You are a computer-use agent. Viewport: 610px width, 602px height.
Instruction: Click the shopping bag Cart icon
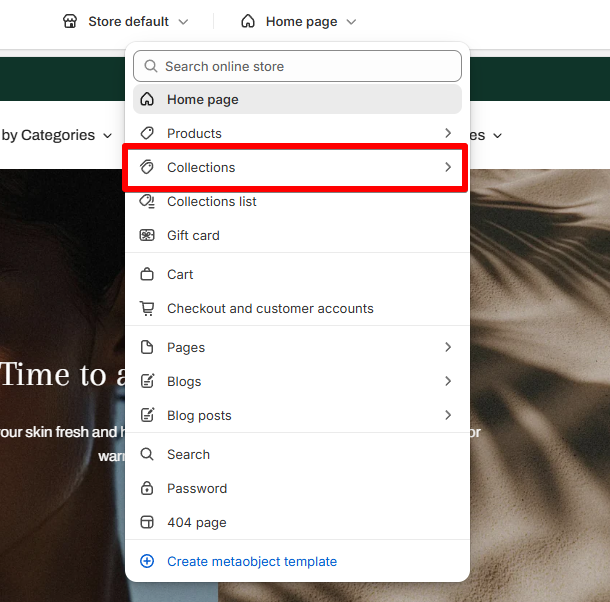point(147,274)
